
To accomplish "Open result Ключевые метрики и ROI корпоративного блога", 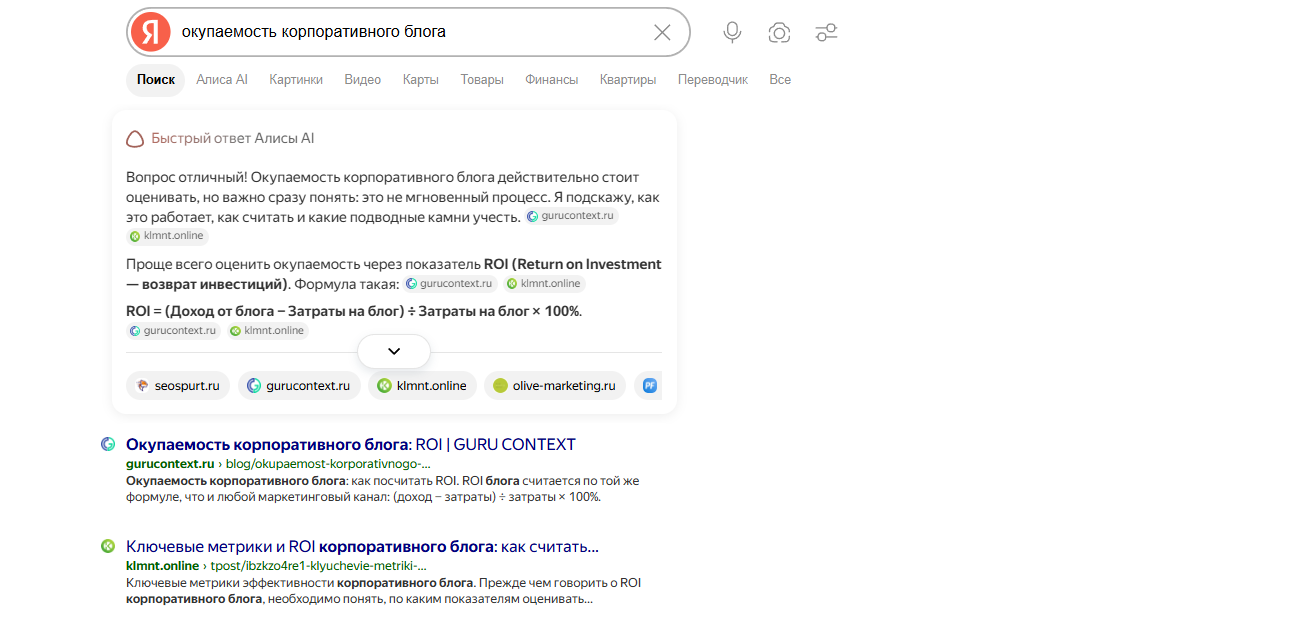I will (x=362, y=547).
